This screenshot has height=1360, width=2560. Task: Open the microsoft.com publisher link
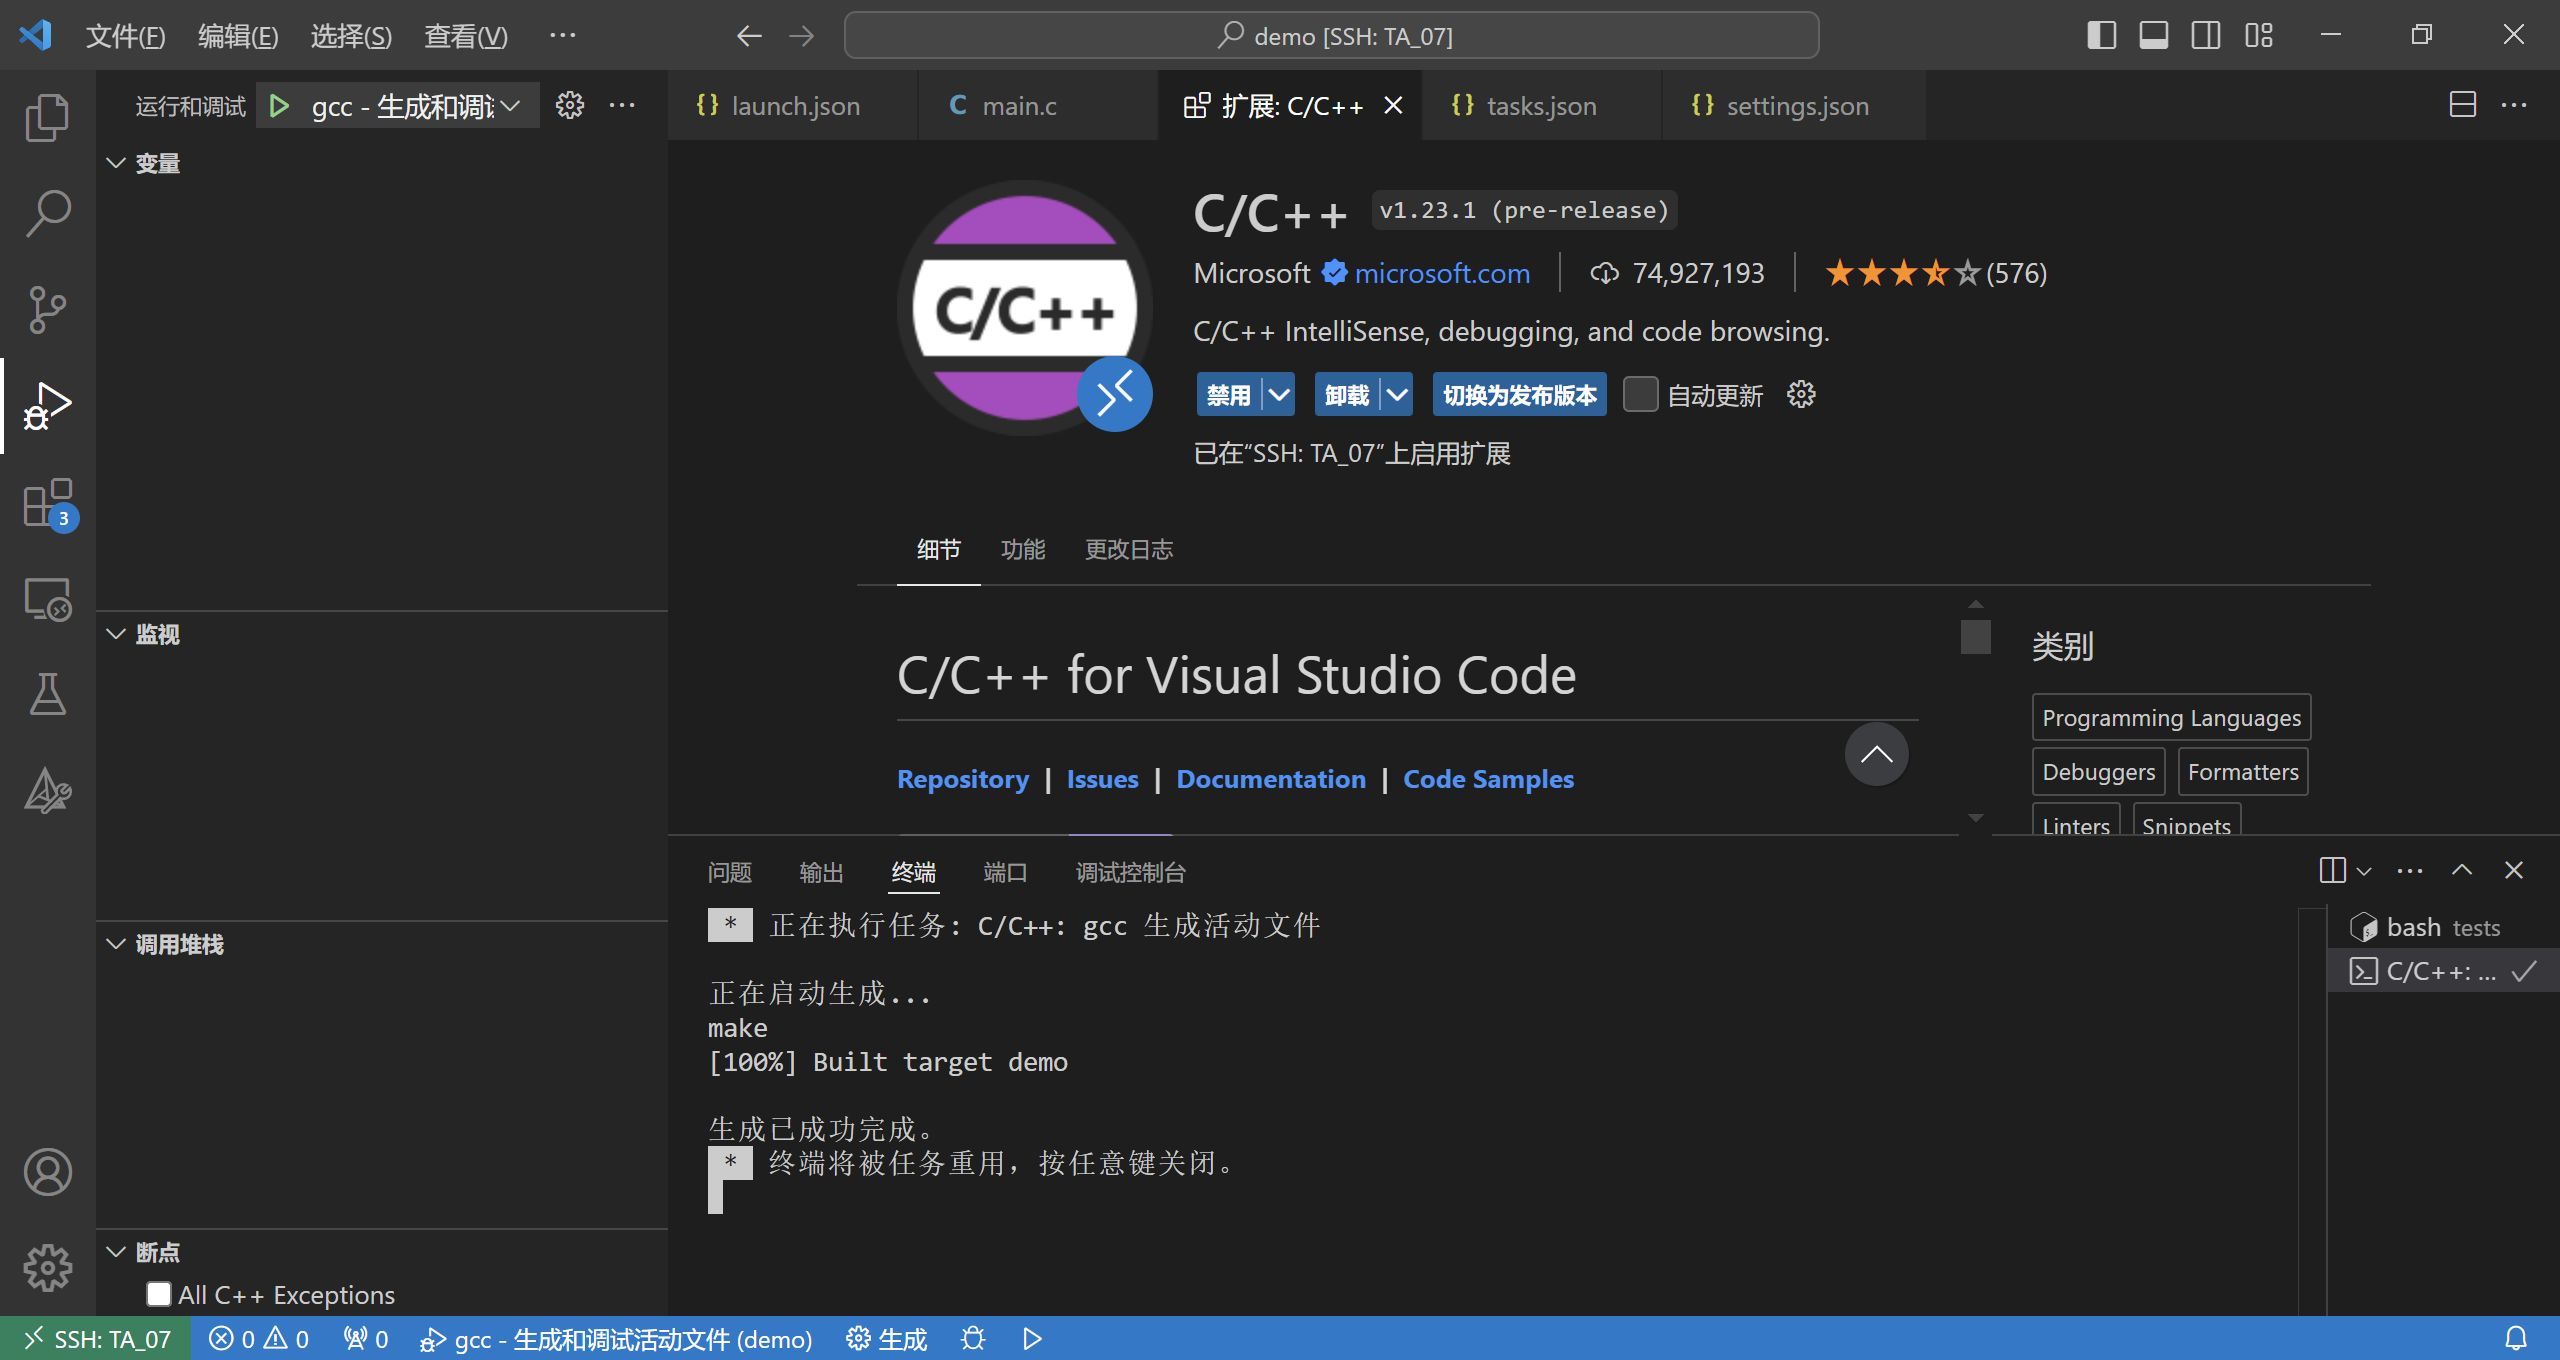(x=1442, y=273)
